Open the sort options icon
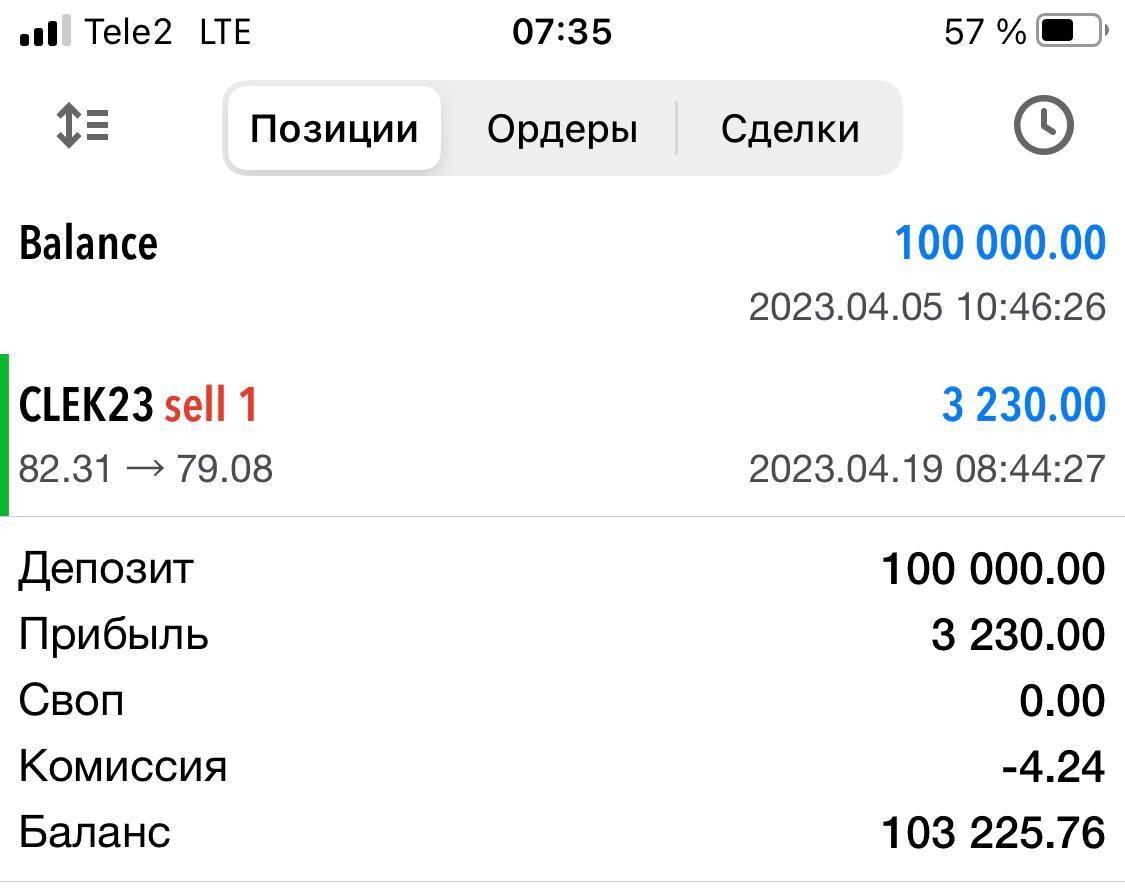Screen dimensions: 1125x896 pyautogui.click(x=83, y=128)
